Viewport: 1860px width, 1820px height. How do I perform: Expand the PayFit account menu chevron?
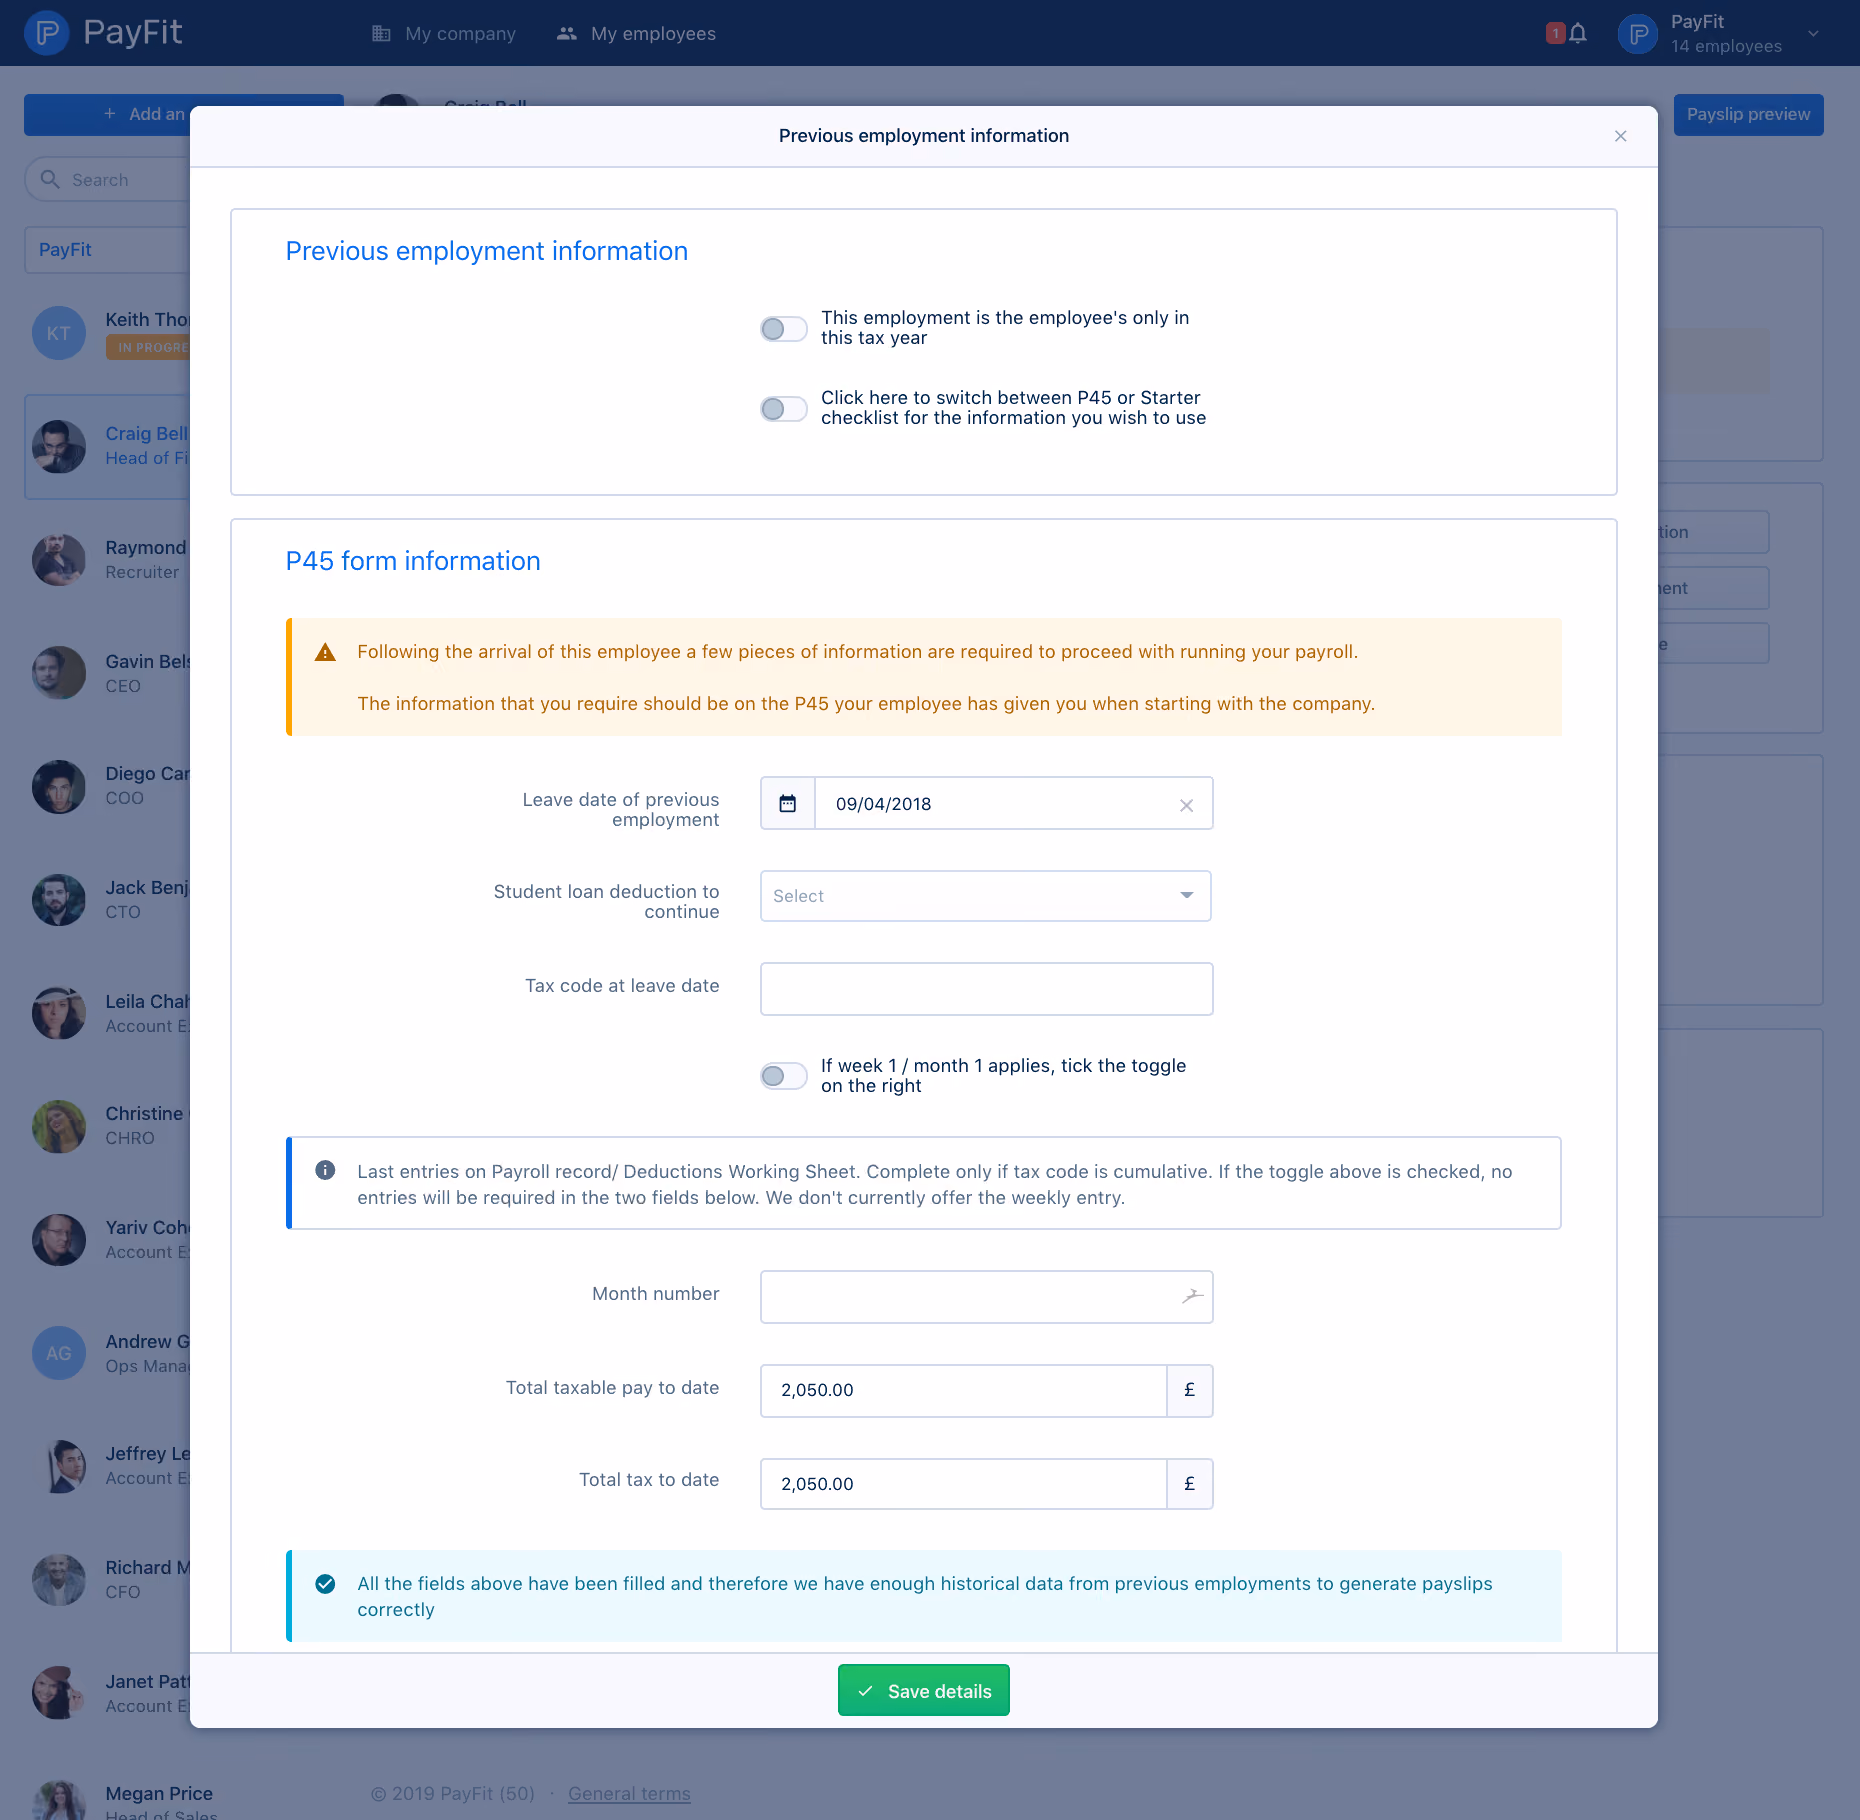(x=1813, y=34)
